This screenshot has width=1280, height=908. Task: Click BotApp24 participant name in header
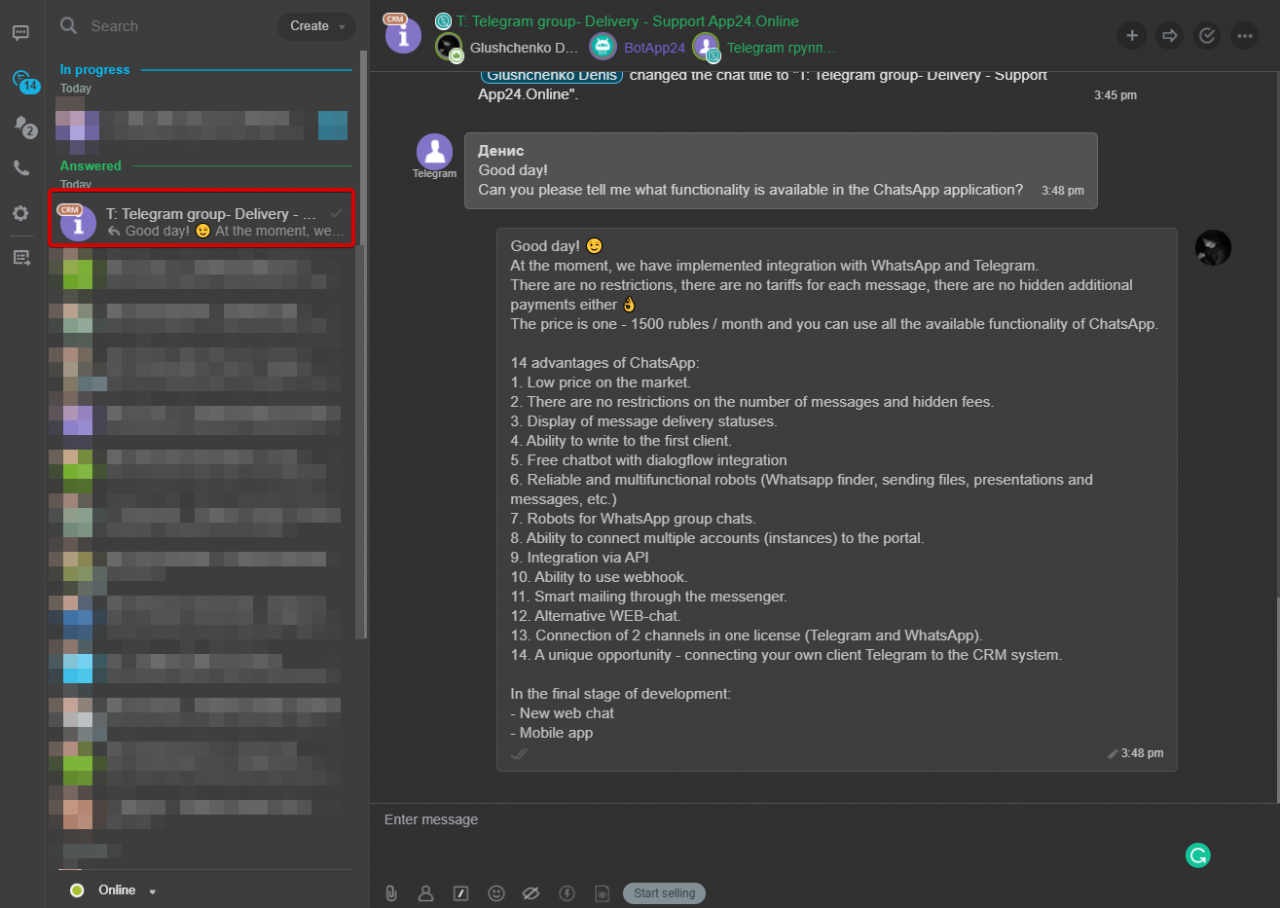pyautogui.click(x=654, y=47)
